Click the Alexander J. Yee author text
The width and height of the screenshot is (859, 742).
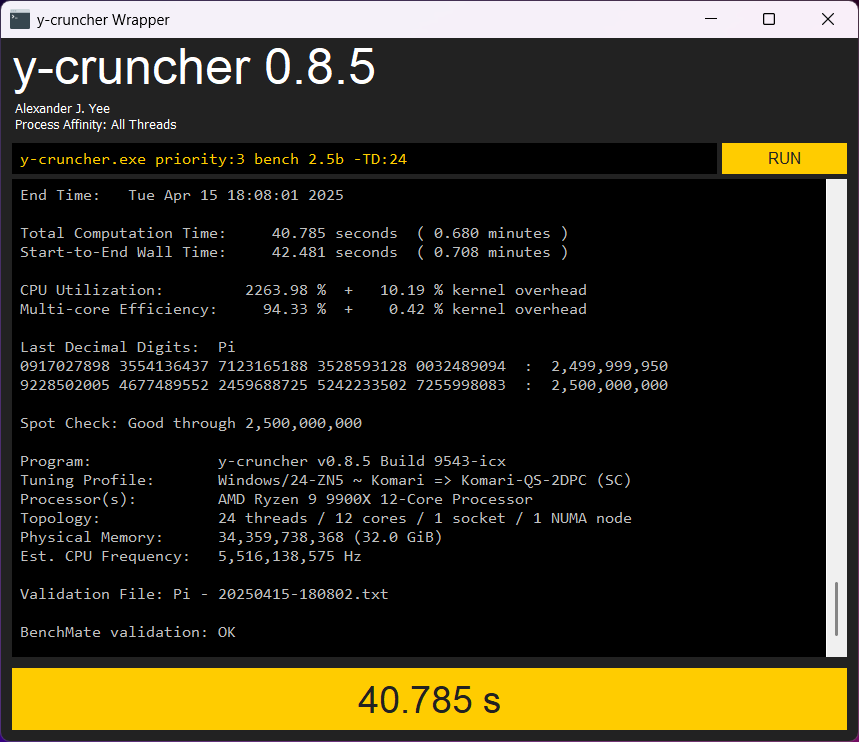pyautogui.click(x=62, y=109)
